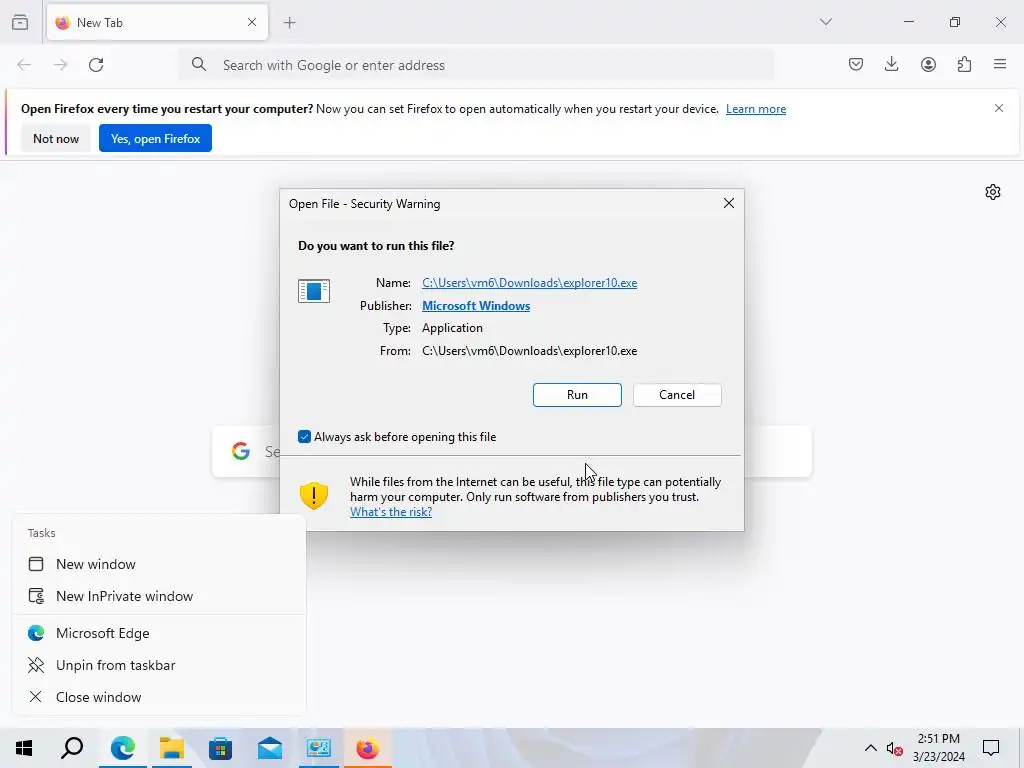Image resolution: width=1024 pixels, height=768 pixels.
Task: Go forward using the forward arrow
Action: point(60,65)
